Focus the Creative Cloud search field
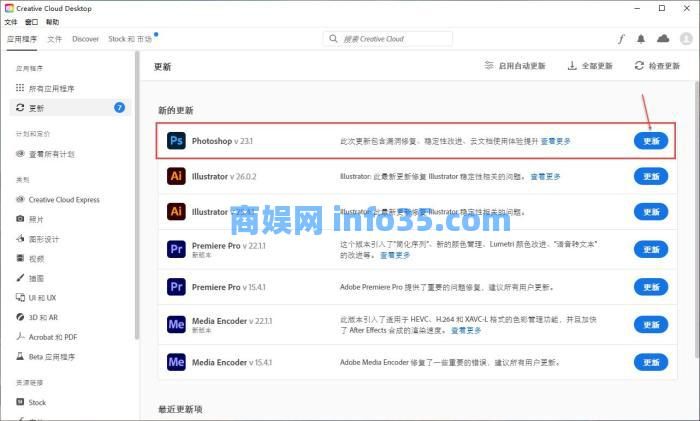Viewport: 700px width, 421px height. click(388, 39)
